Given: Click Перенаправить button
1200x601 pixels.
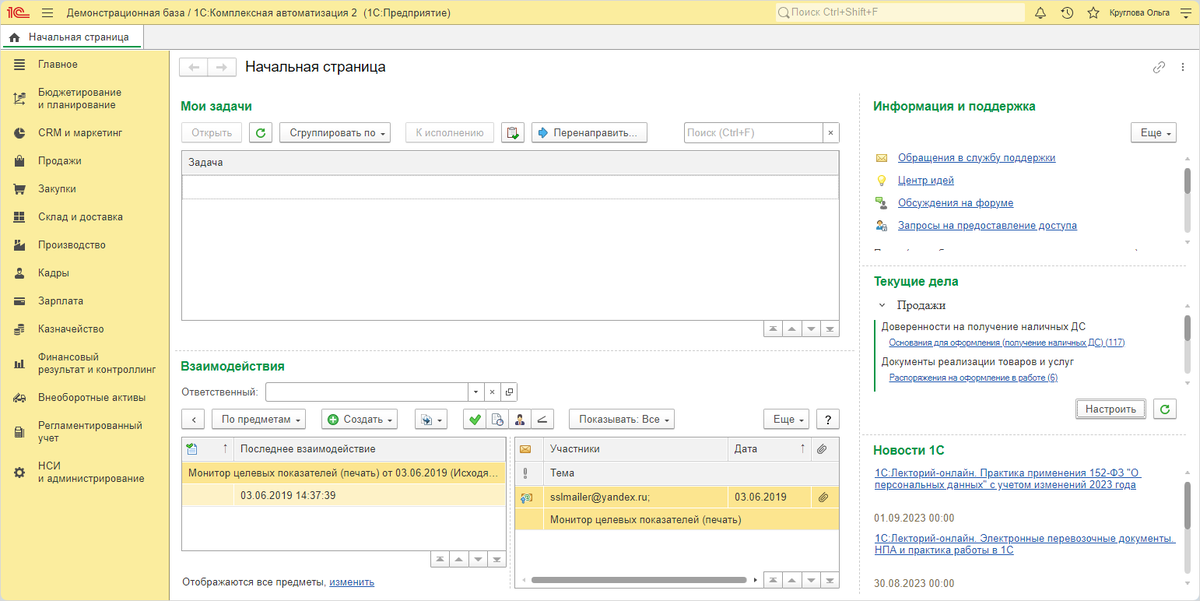Looking at the screenshot, I should point(589,132).
